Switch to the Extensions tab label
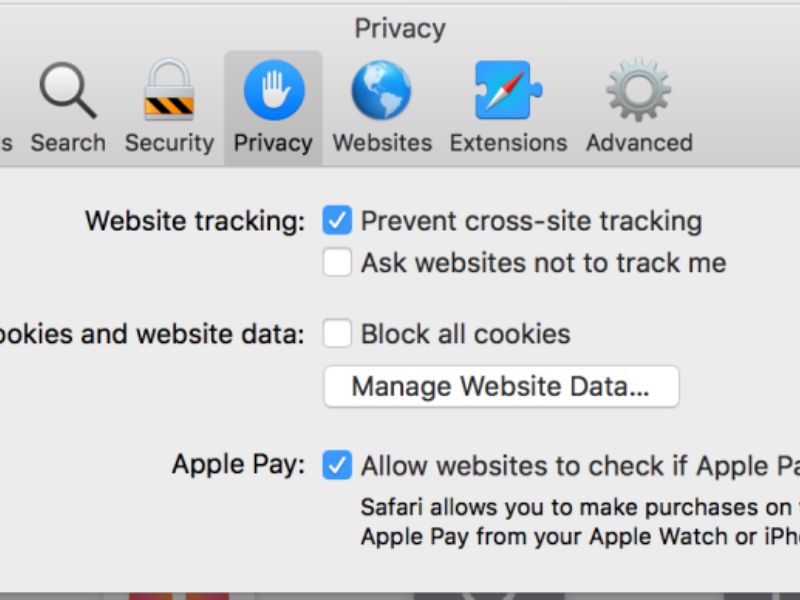Image resolution: width=800 pixels, height=600 pixels. pos(508,142)
